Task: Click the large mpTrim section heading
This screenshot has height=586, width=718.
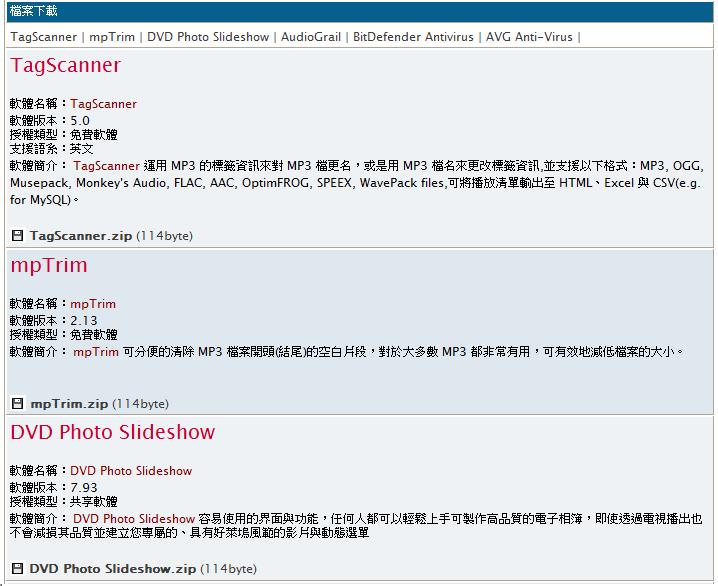Action: coord(49,266)
